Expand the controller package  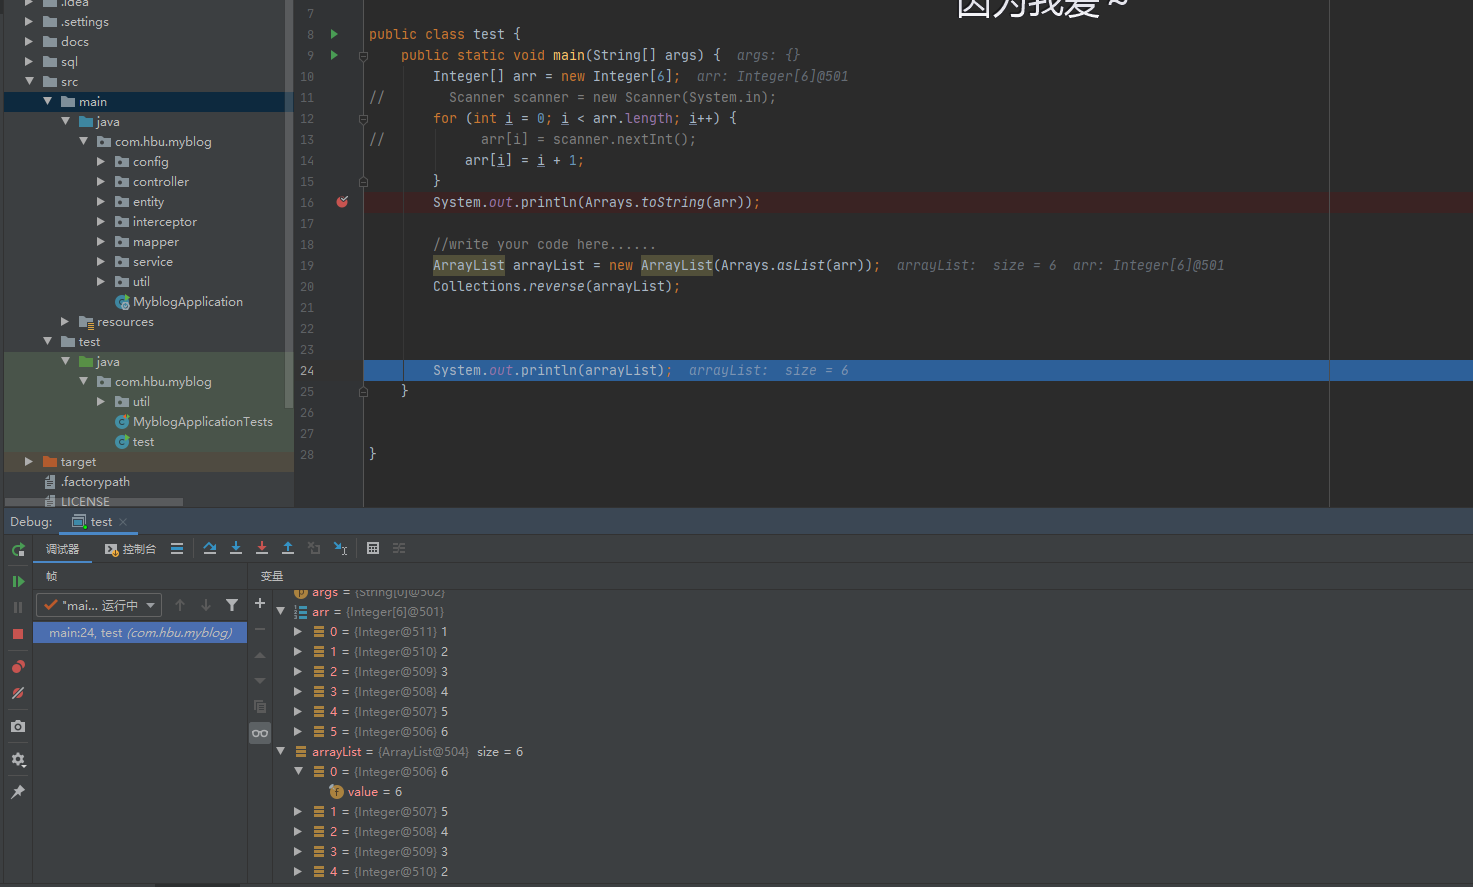pos(101,181)
